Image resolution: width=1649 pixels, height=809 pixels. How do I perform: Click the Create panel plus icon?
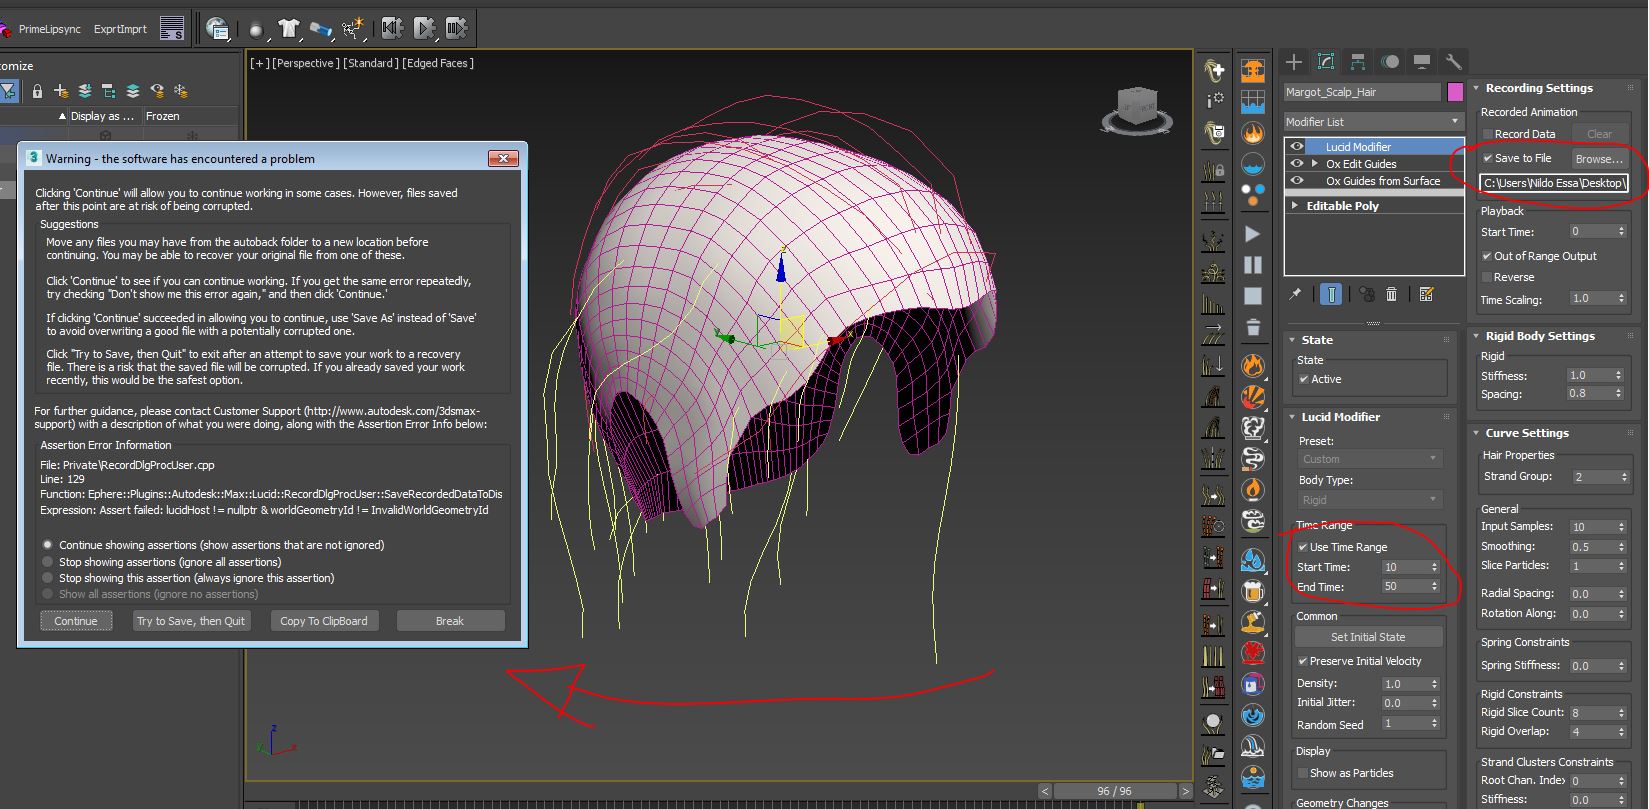click(1293, 62)
